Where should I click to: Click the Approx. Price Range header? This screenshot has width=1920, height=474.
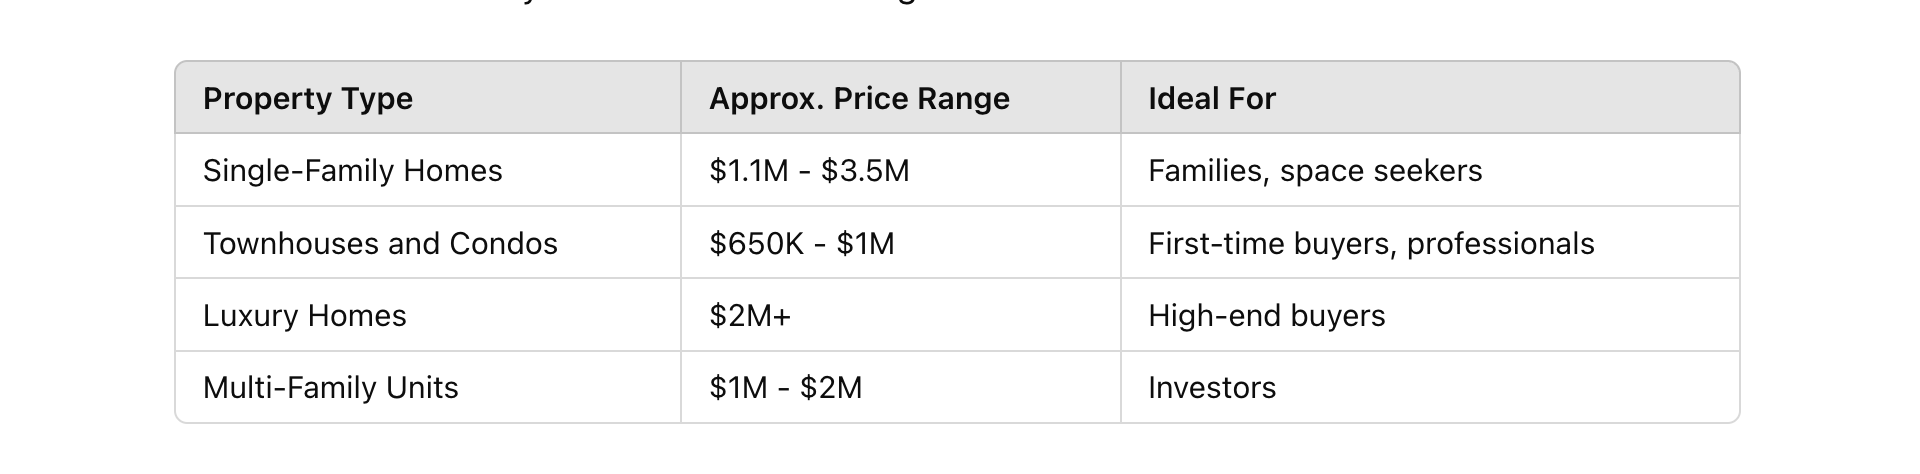tap(901, 98)
